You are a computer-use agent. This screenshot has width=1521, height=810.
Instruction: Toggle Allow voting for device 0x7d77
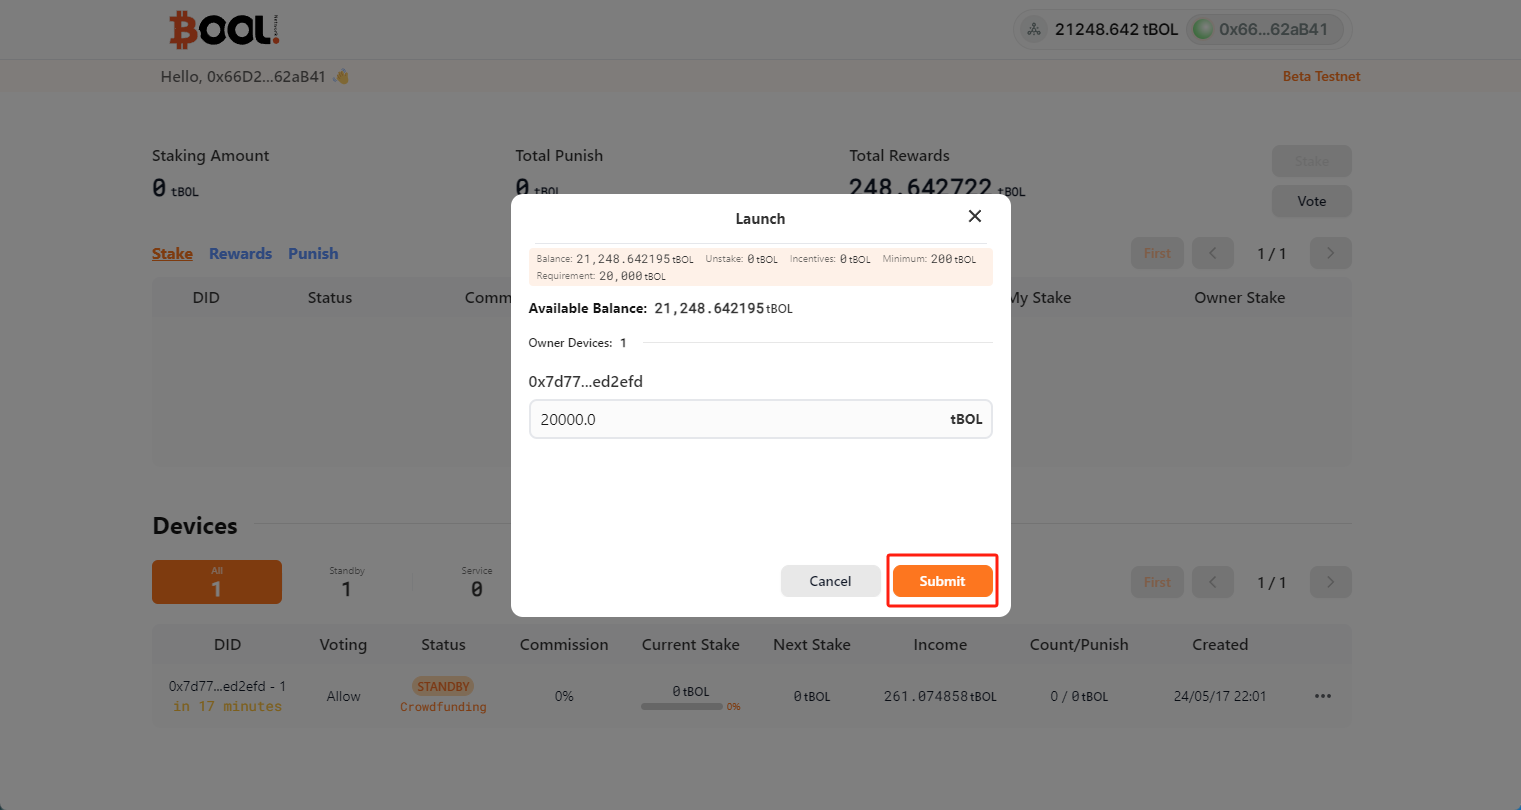343,695
